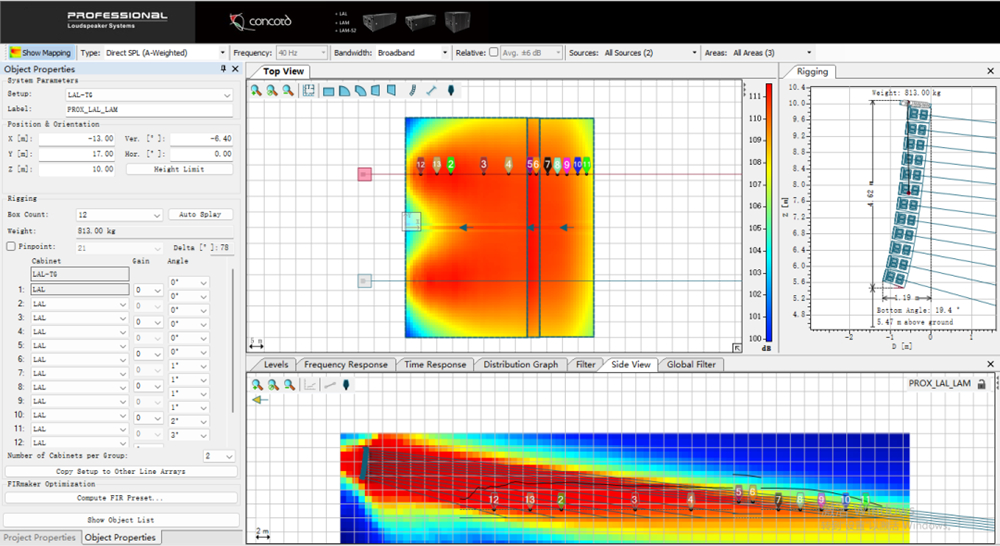
Task: Open the Time Response tab
Action: (x=435, y=364)
